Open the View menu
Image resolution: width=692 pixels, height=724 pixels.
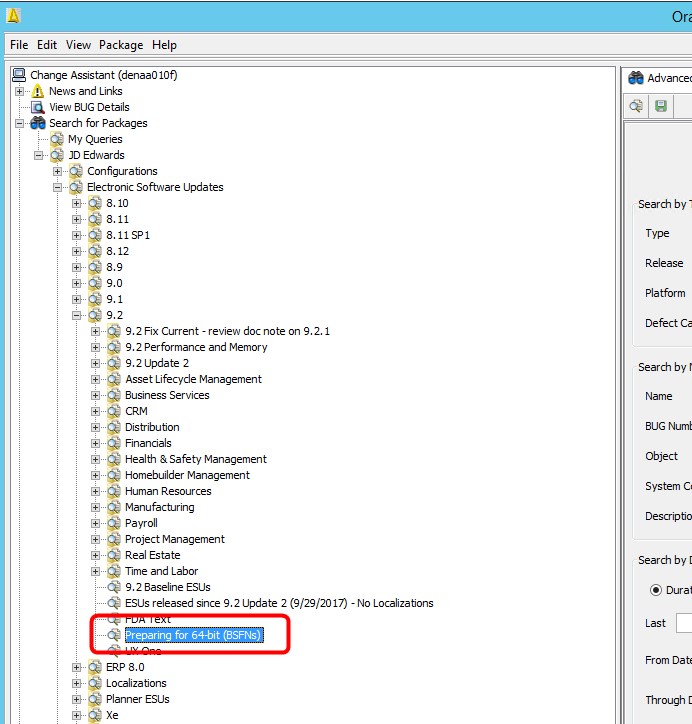[78, 45]
